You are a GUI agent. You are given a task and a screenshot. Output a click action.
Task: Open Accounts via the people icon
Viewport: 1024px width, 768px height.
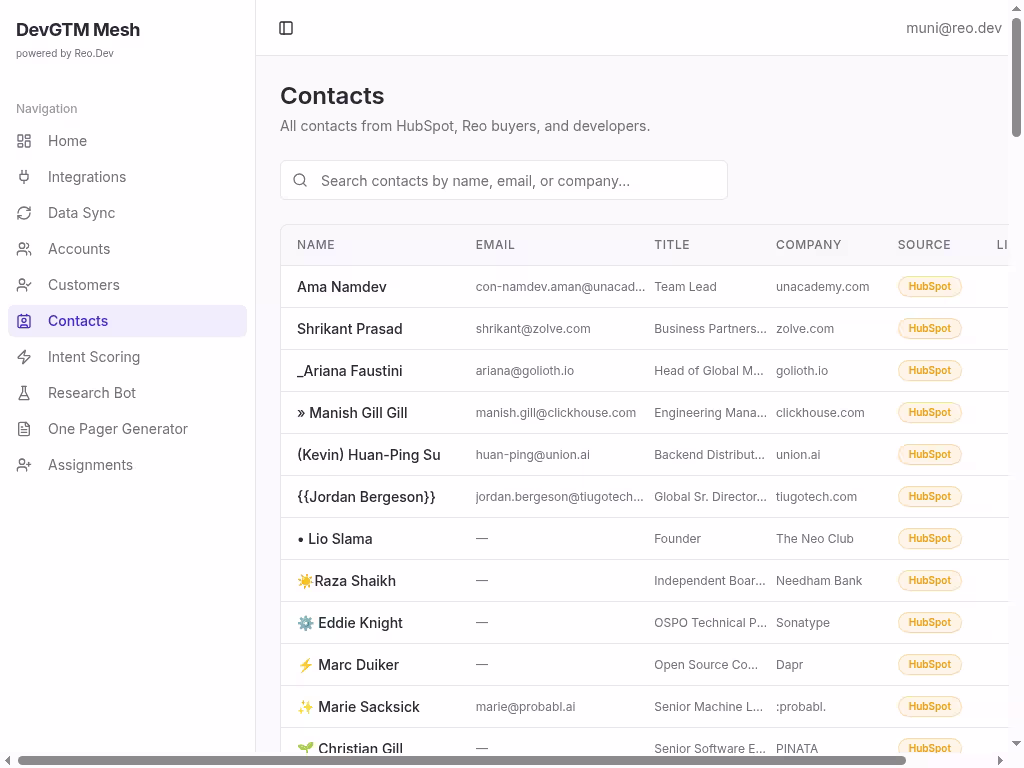click(24, 249)
